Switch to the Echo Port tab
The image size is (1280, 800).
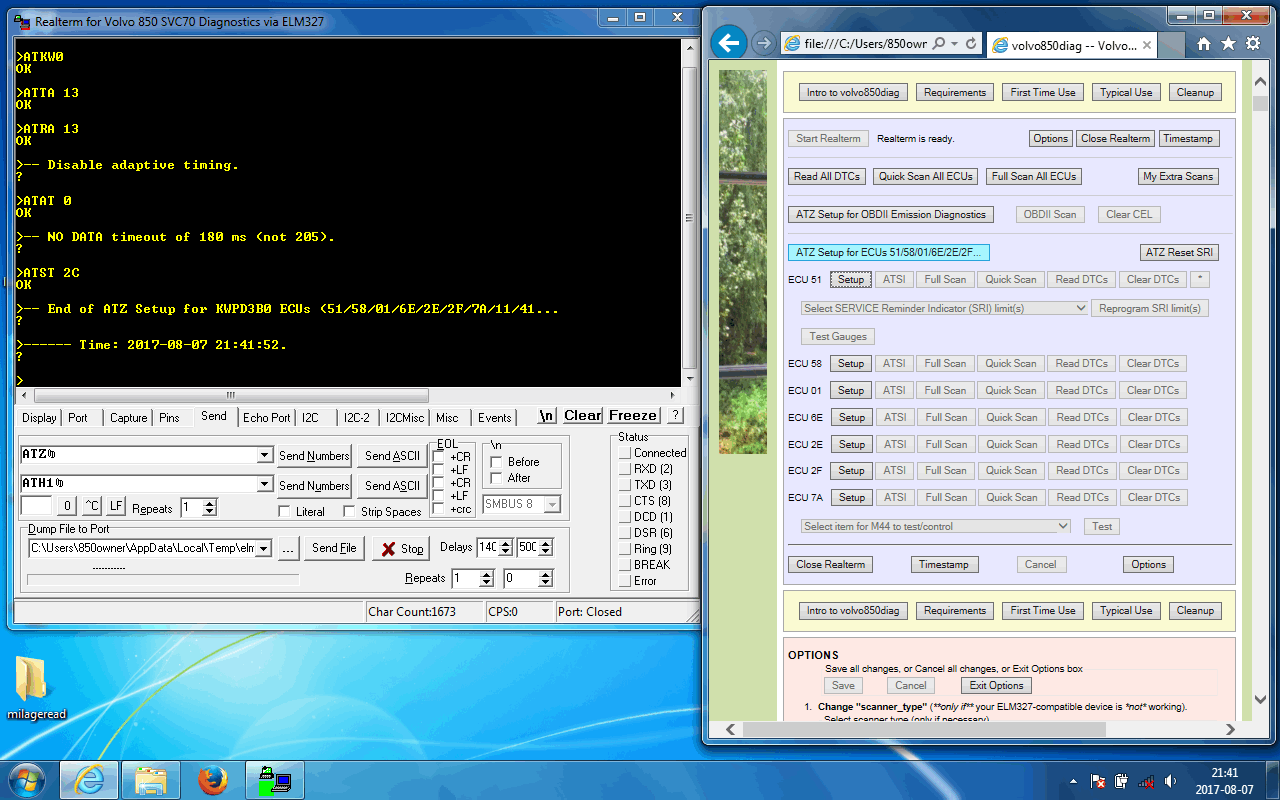[x=267, y=417]
